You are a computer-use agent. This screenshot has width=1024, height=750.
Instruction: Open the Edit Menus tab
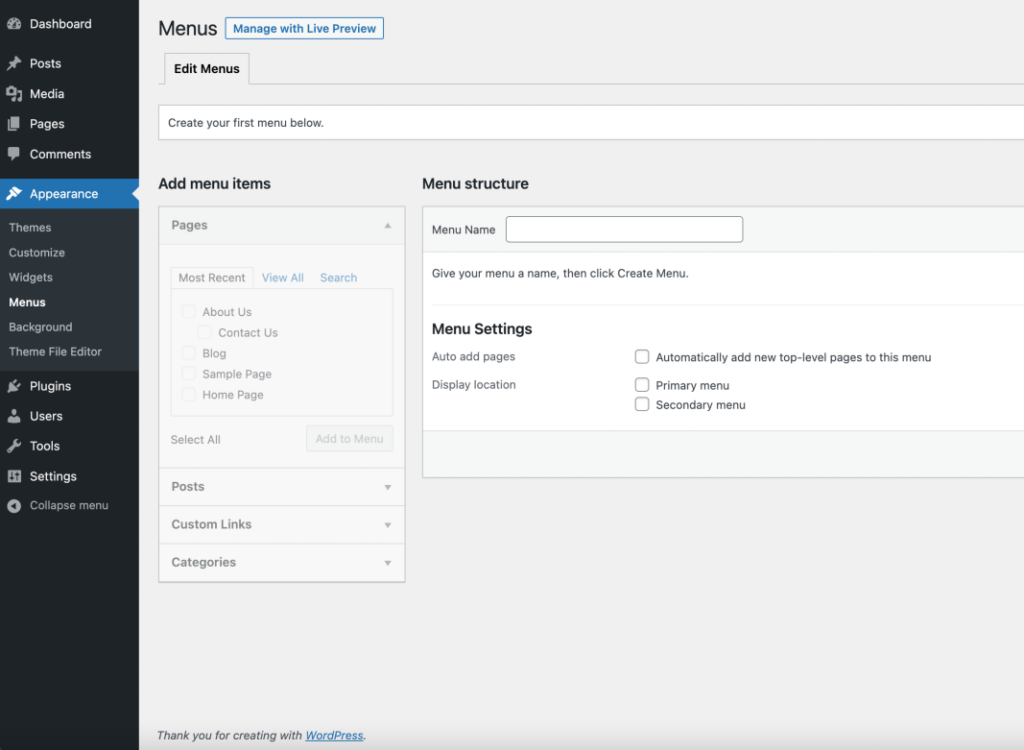(206, 69)
